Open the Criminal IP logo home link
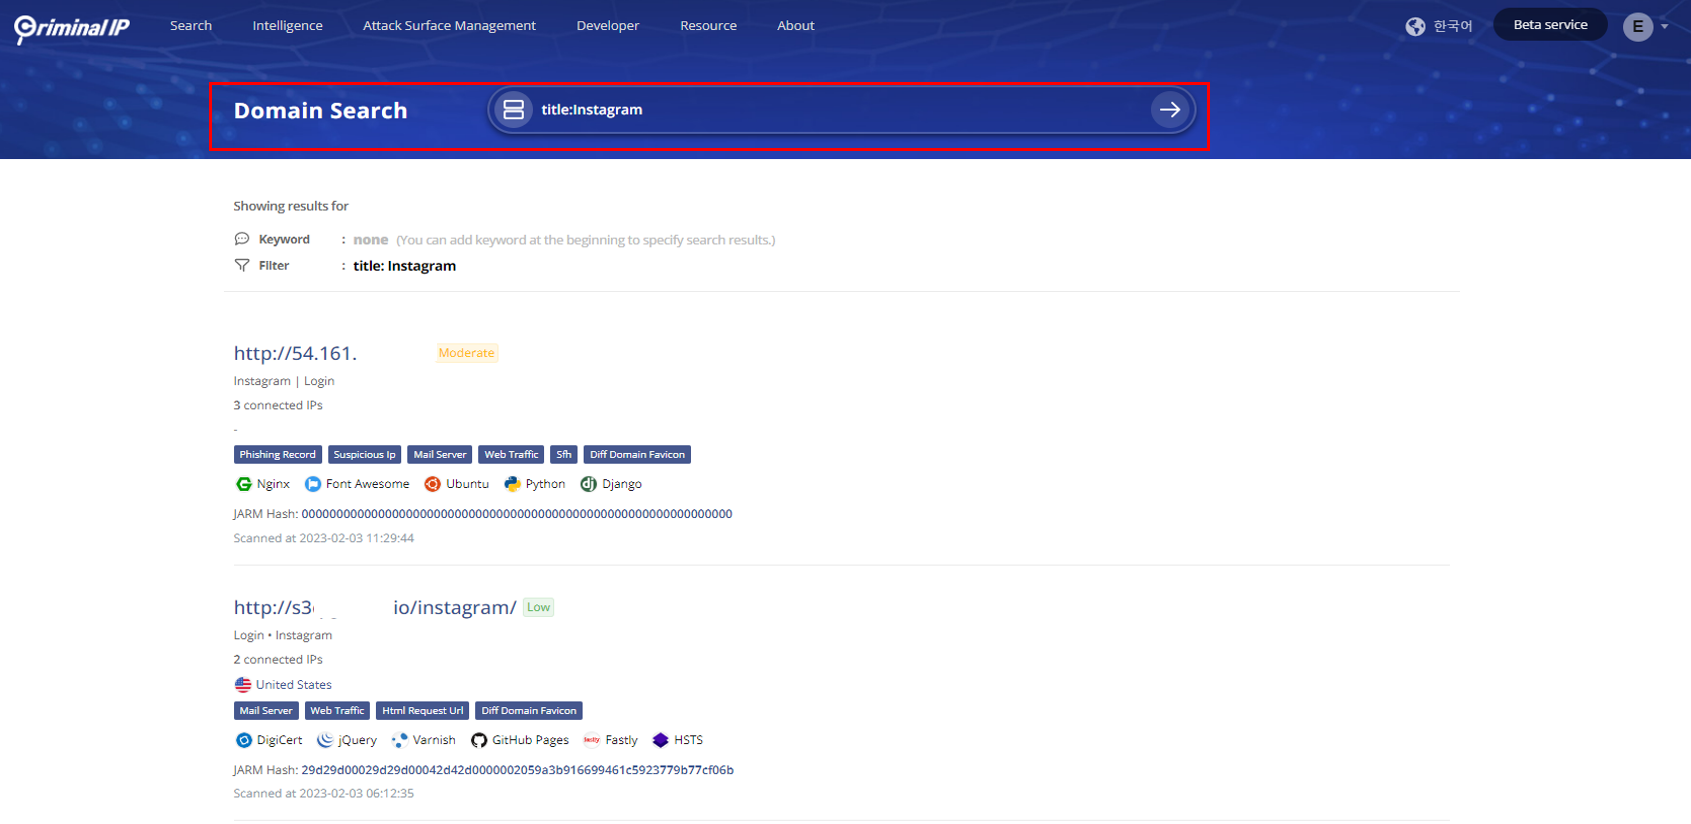 coord(72,27)
